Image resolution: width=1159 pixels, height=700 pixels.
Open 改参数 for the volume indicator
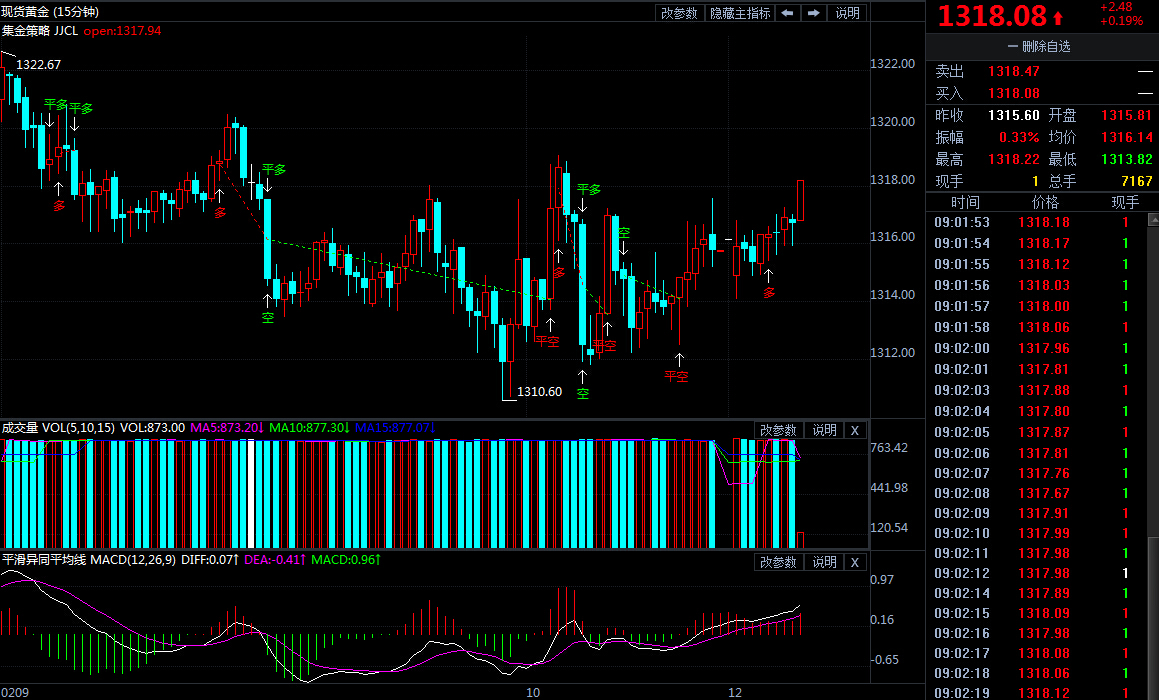[x=778, y=430]
